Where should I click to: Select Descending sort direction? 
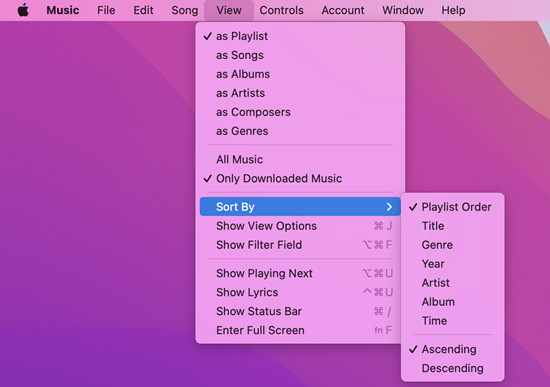tap(452, 368)
